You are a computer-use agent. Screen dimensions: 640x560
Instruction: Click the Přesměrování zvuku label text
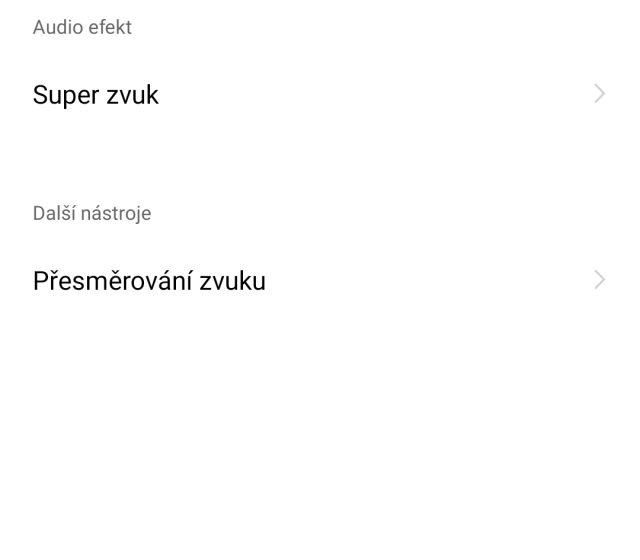[149, 281]
